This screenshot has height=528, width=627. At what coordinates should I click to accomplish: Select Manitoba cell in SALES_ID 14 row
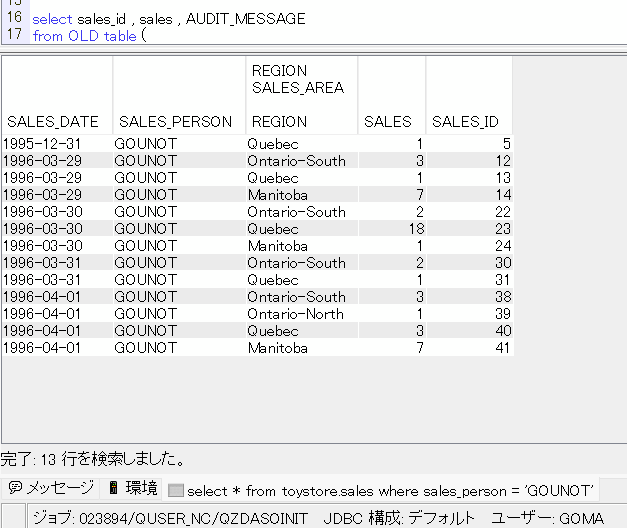[302, 194]
